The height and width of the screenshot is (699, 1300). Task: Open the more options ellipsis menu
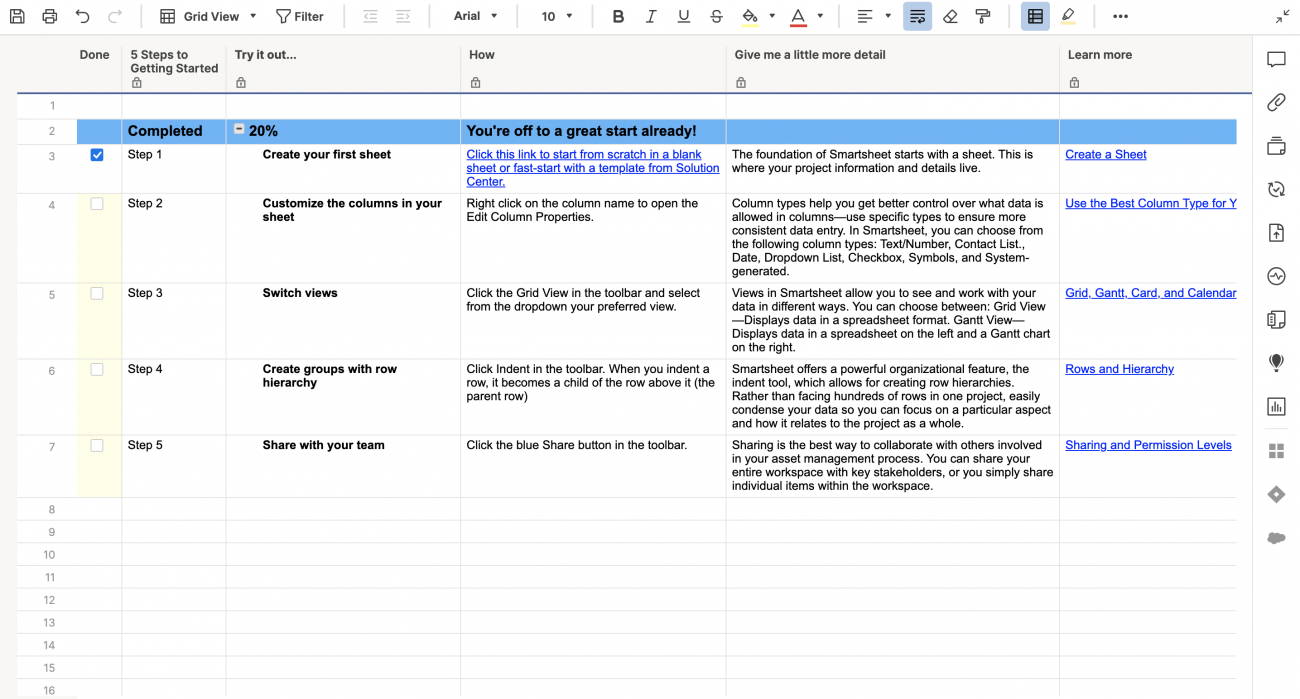[1120, 16]
